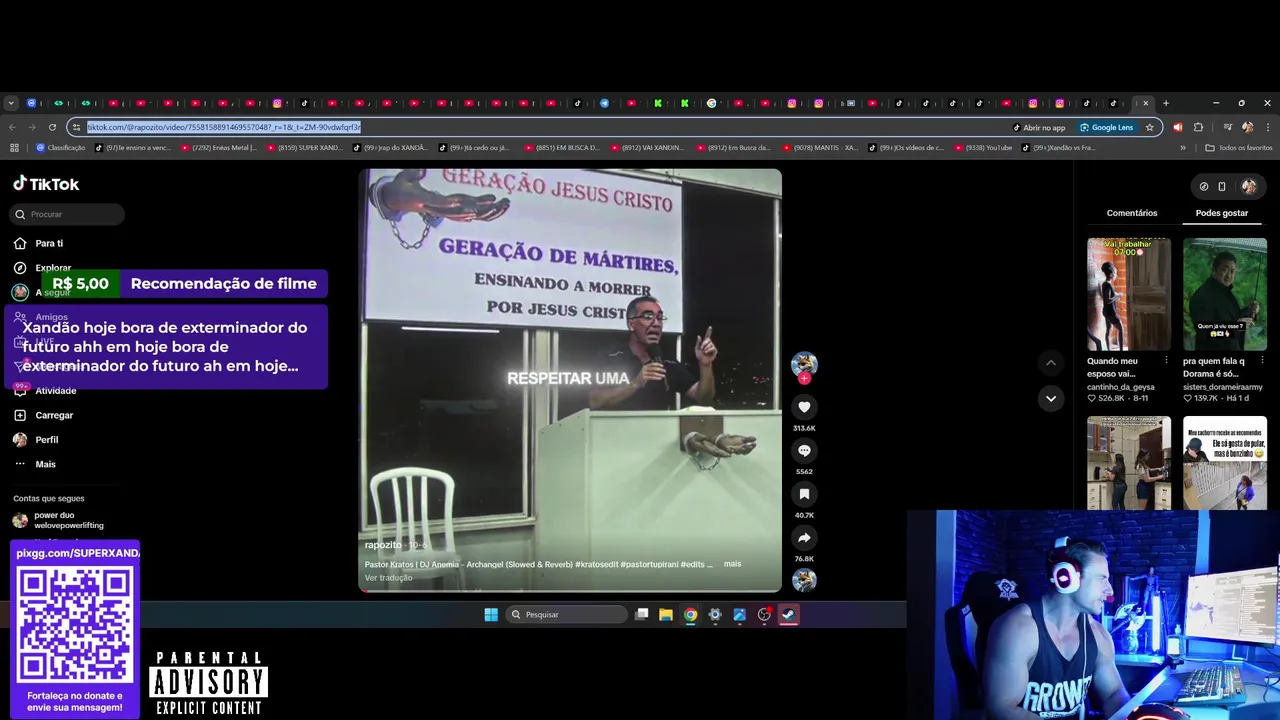Share video with the arrow icon
The height and width of the screenshot is (720, 1280).
(804, 538)
